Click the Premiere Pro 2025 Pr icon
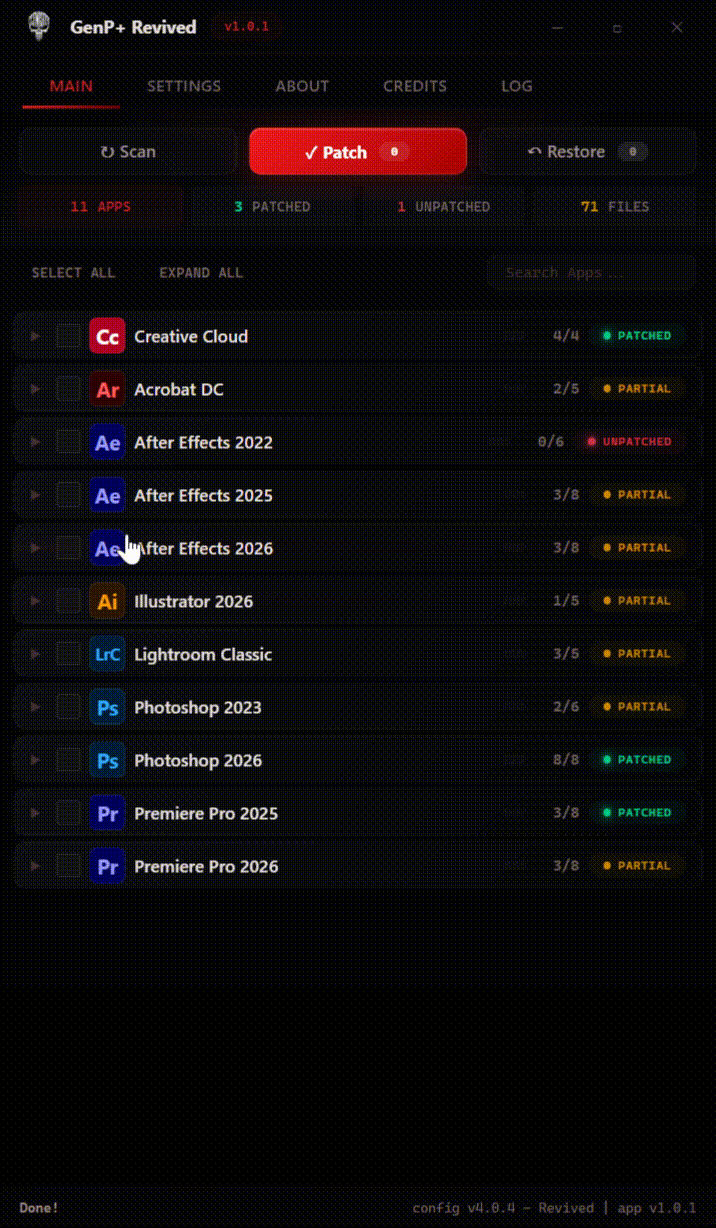Image resolution: width=716 pixels, height=1228 pixels. (107, 813)
